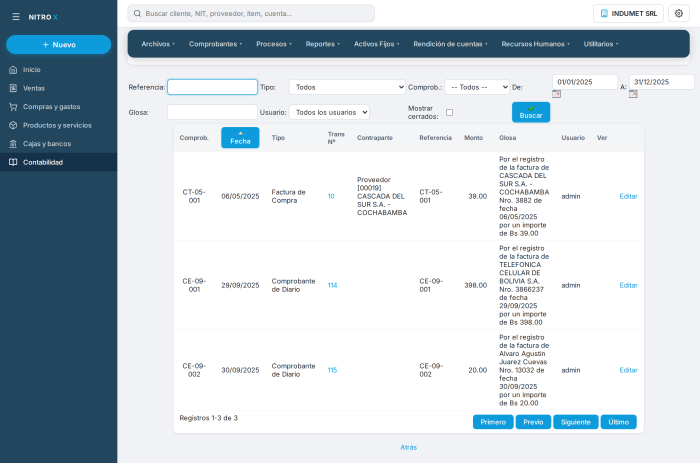Click the Productos y servicios box icon
700x463 pixels.
pos(13,125)
